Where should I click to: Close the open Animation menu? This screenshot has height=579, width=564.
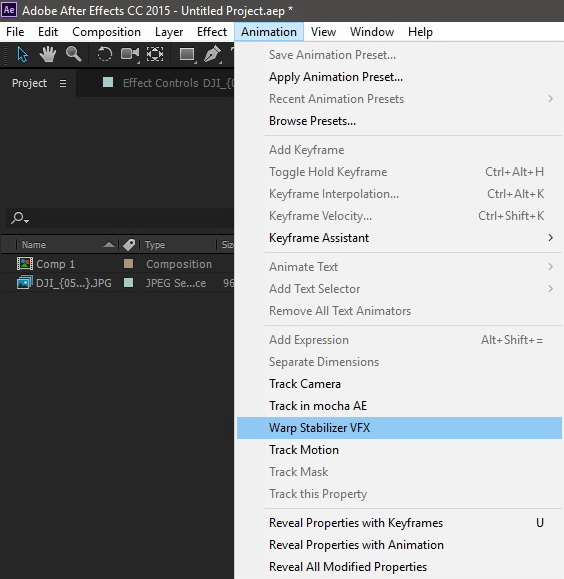point(269,32)
